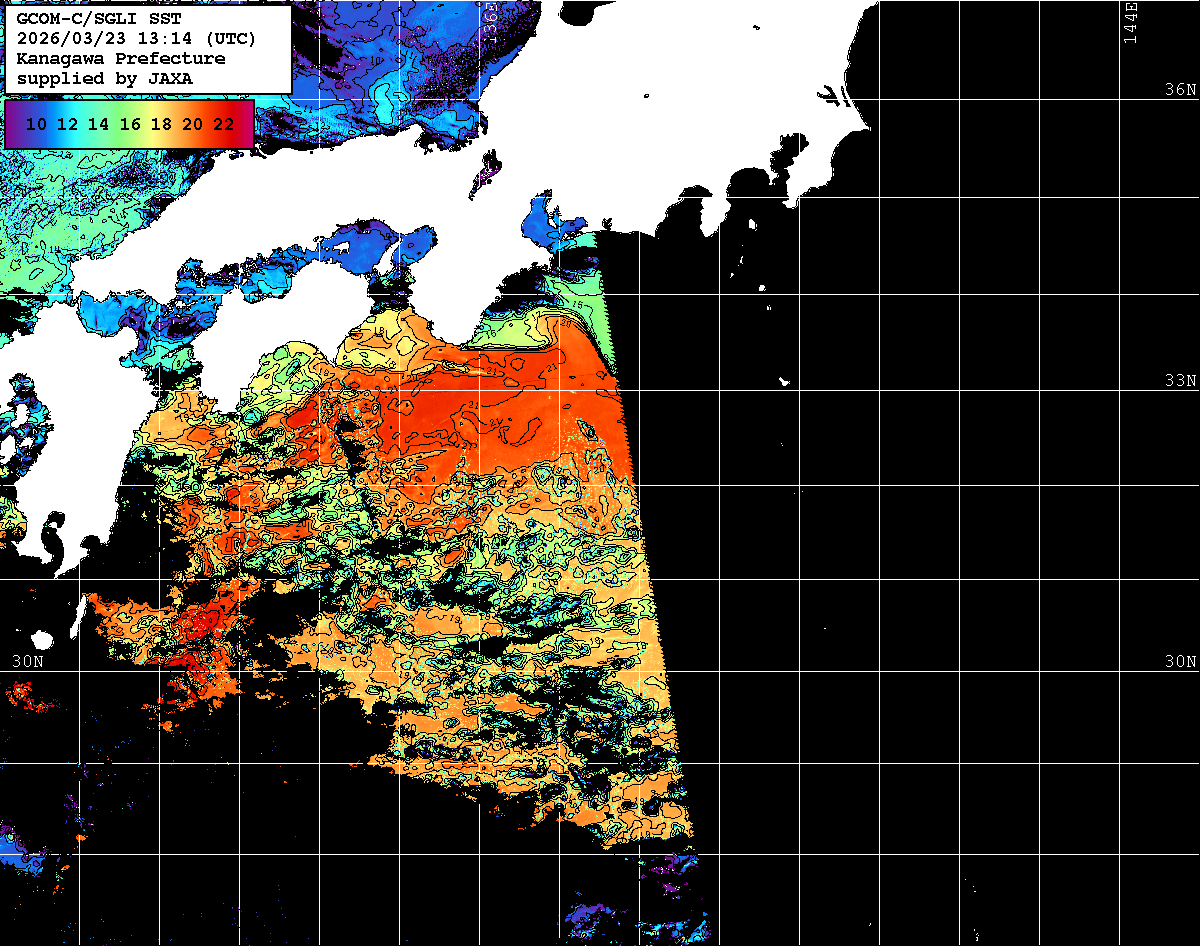Click the 18 value on color legend
This screenshot has width=1200, height=946.
pyautogui.click(x=161, y=124)
